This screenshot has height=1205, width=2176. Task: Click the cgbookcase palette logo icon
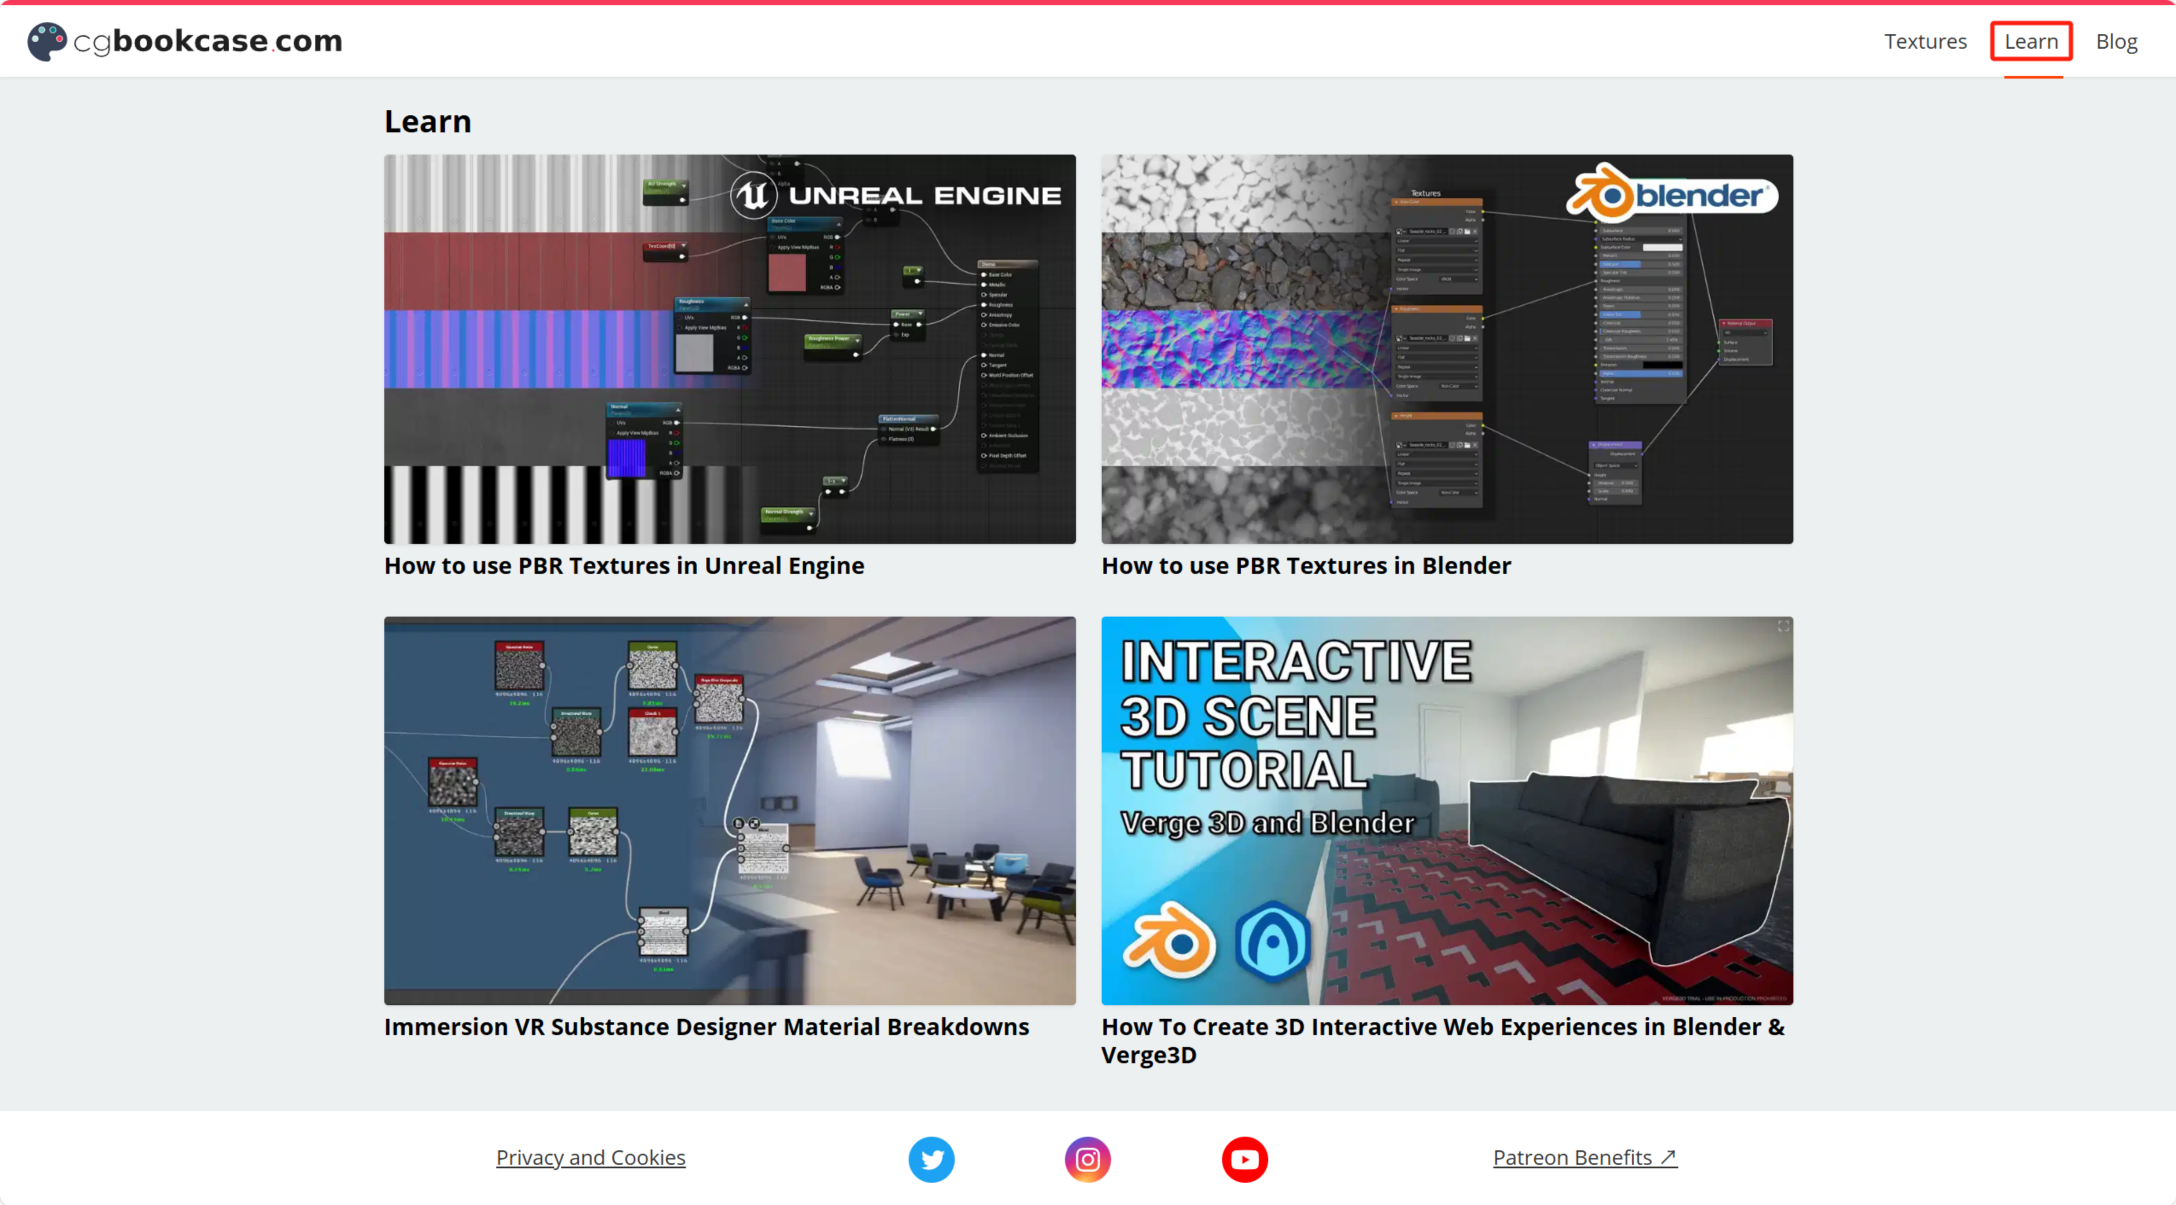point(46,41)
